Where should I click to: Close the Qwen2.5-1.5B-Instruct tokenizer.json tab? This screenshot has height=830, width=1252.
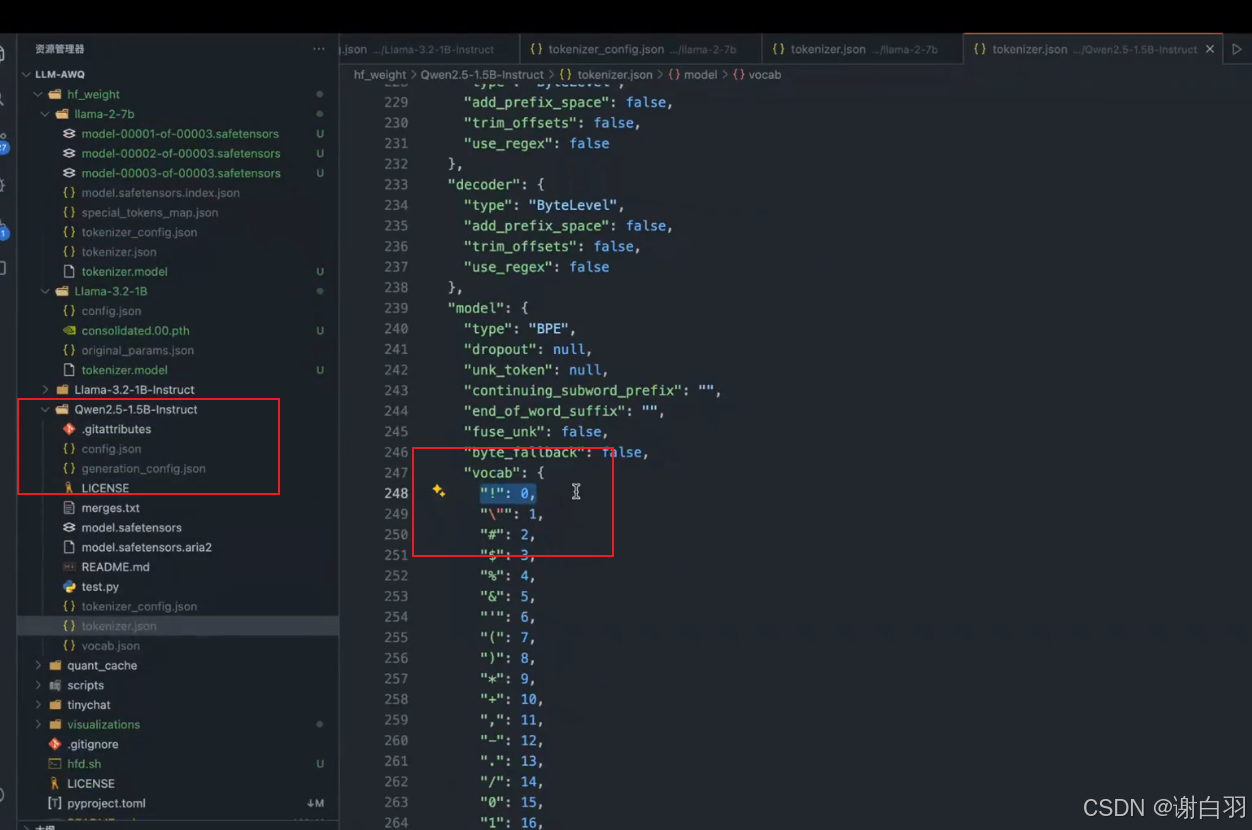pos(1210,49)
